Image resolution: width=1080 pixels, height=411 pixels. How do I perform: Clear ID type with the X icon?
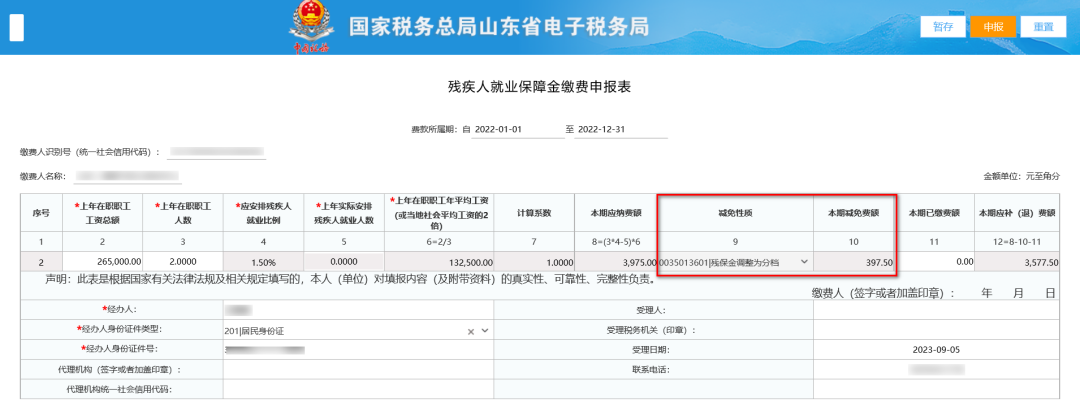[471, 331]
